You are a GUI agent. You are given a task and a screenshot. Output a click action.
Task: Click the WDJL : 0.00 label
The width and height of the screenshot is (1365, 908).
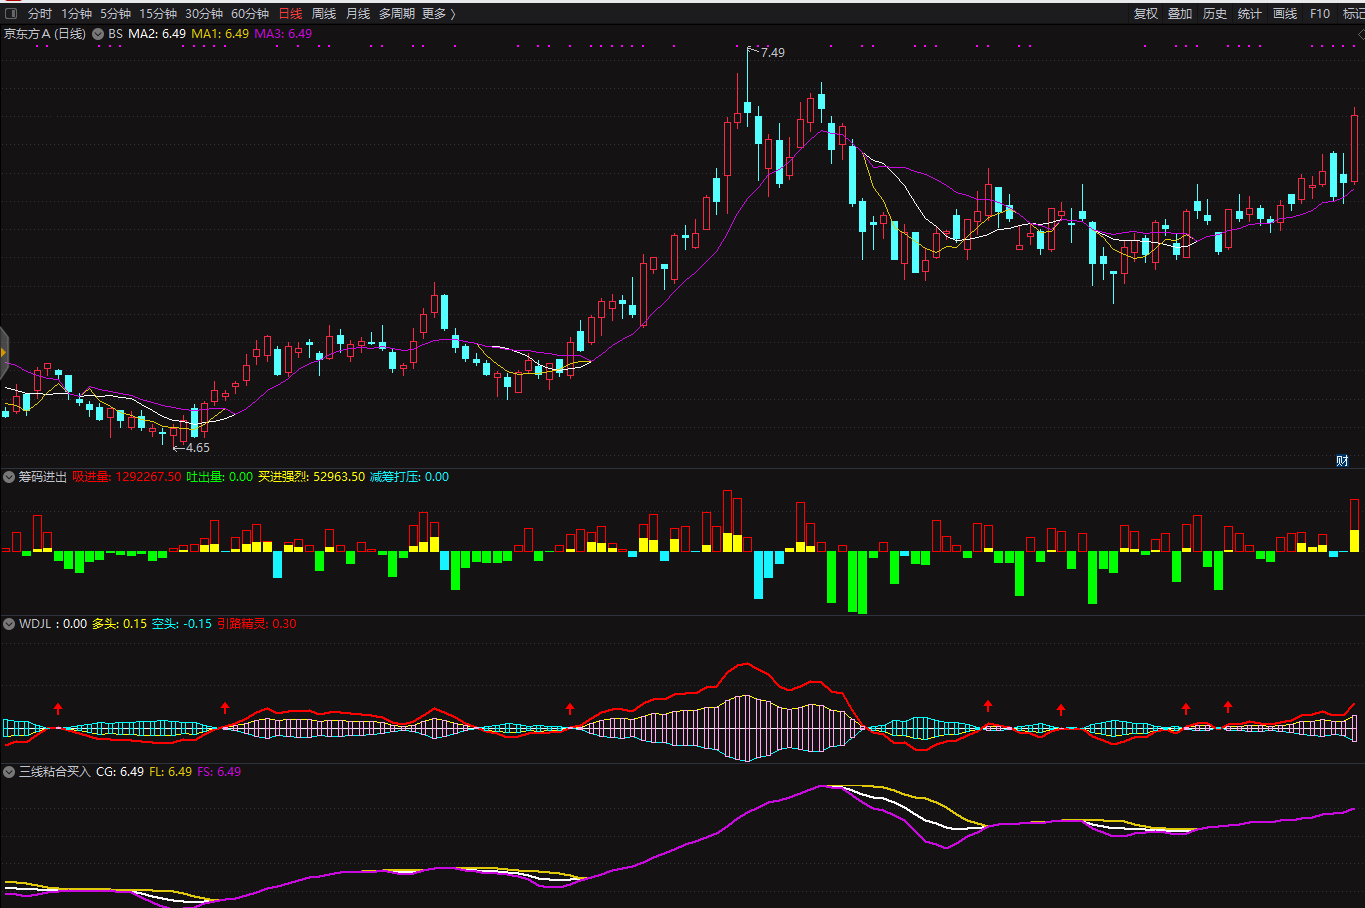(53, 624)
